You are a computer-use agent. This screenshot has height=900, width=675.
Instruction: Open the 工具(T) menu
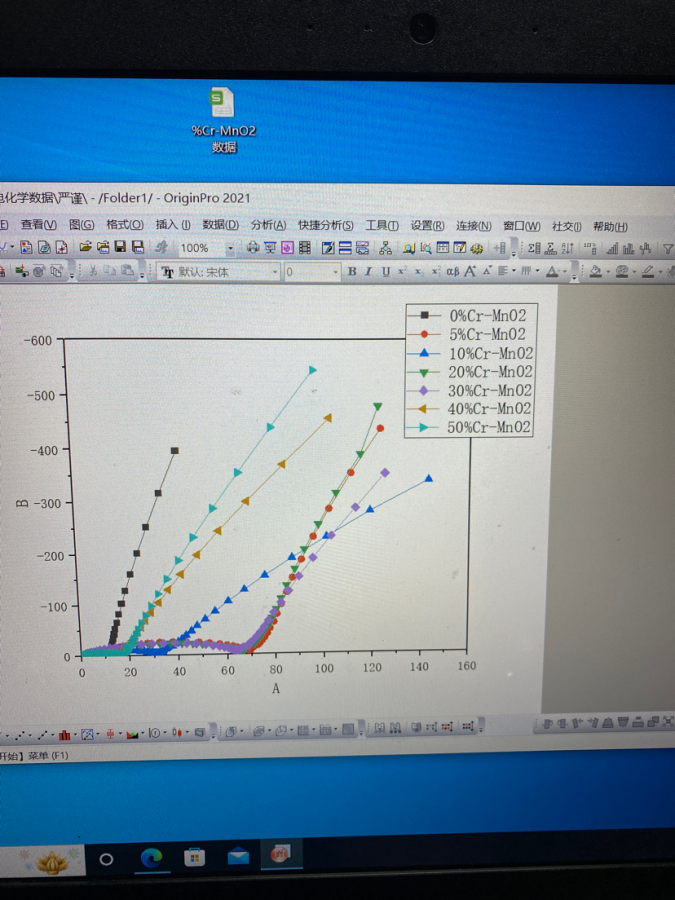[382, 226]
